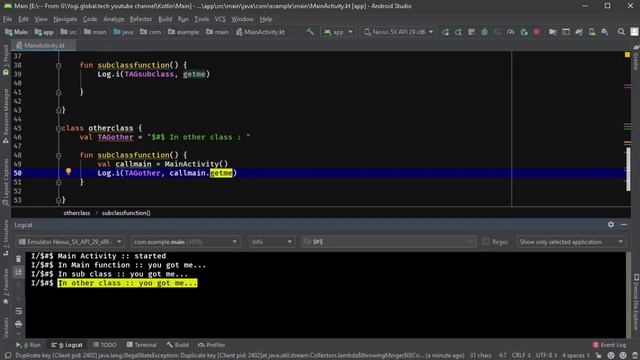Open the SDK Manager icon
Screen dimensions: 640x360
point(605,32)
